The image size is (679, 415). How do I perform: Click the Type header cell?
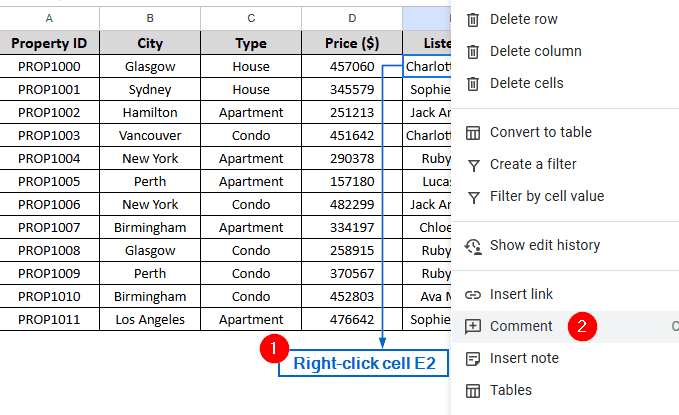(251, 43)
